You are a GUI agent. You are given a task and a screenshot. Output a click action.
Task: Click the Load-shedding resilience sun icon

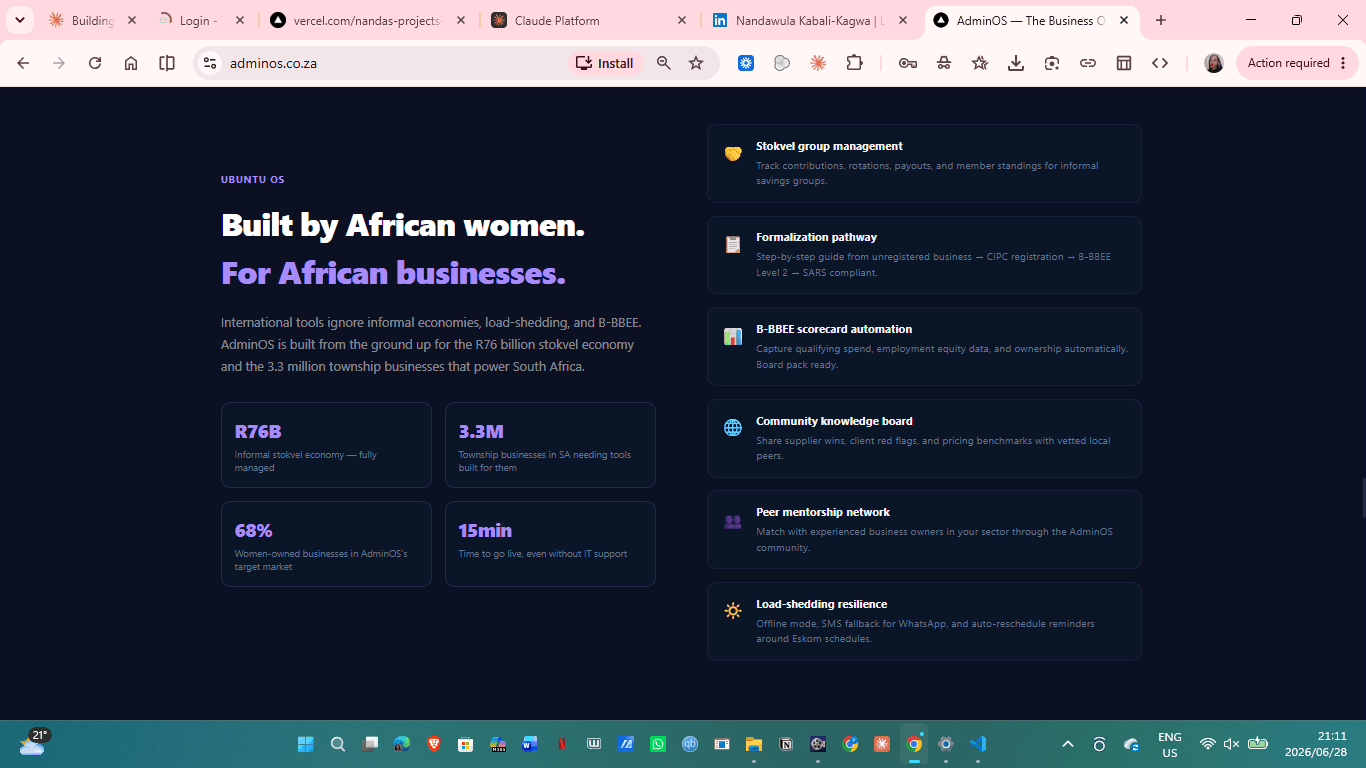(x=733, y=611)
